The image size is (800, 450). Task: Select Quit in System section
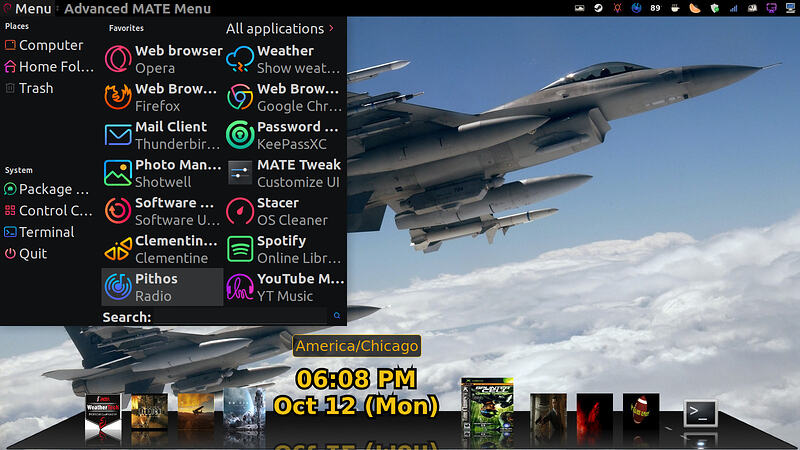click(x=26, y=253)
